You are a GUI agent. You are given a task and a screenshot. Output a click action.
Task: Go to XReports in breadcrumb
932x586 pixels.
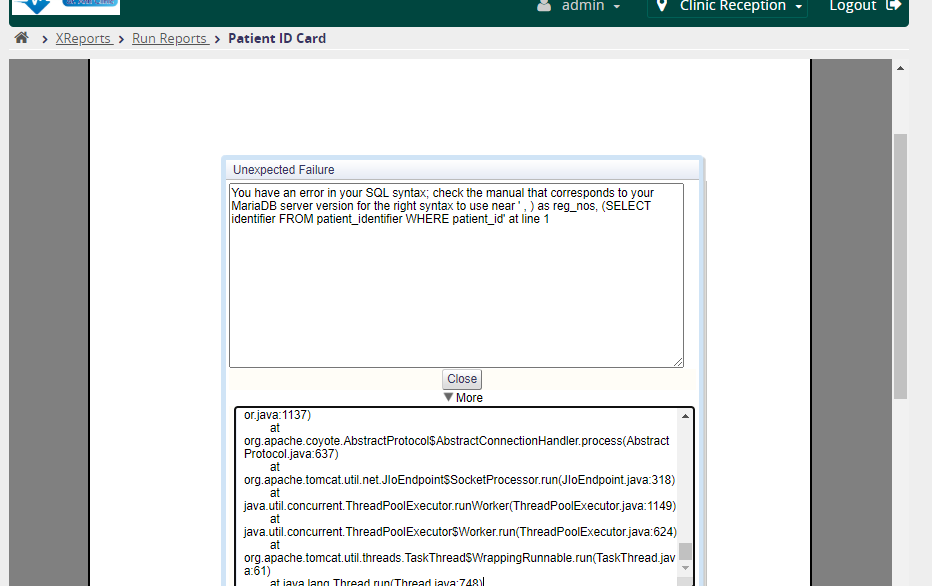(83, 38)
